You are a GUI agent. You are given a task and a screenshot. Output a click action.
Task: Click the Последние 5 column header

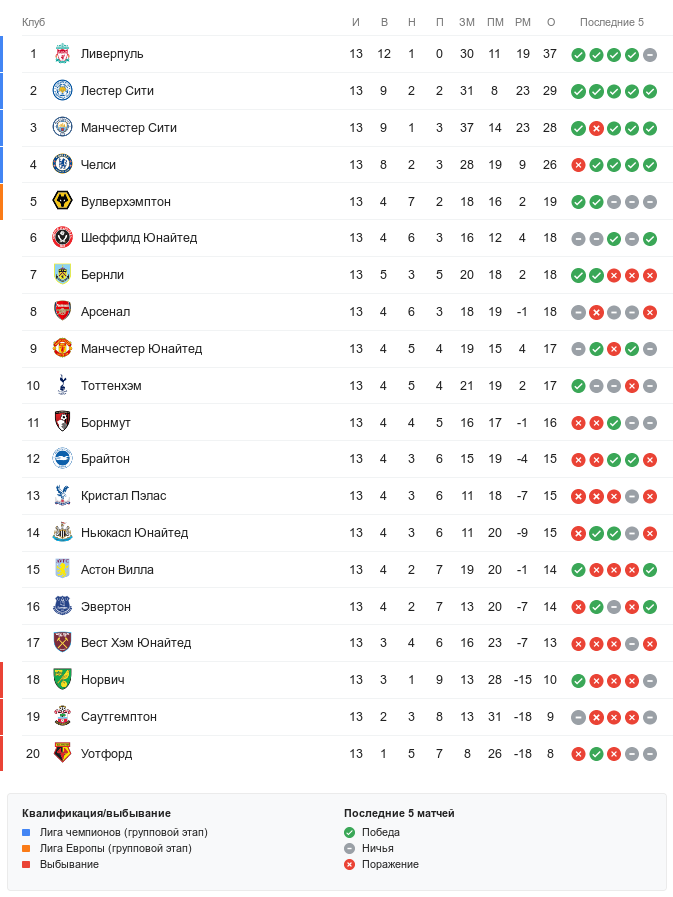click(x=612, y=22)
